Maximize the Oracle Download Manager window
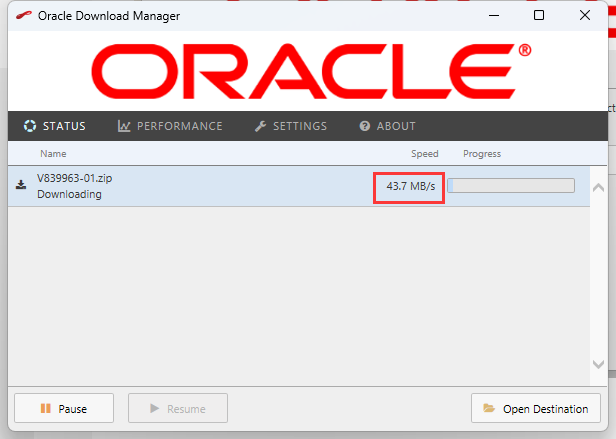616x439 pixels. 539,15
